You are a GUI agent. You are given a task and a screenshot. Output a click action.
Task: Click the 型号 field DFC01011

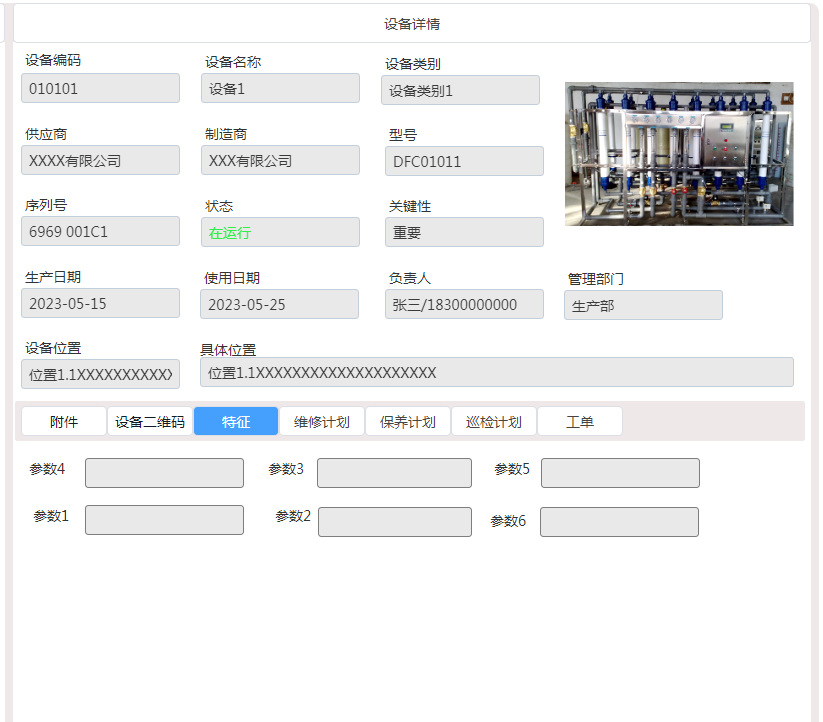pos(465,161)
